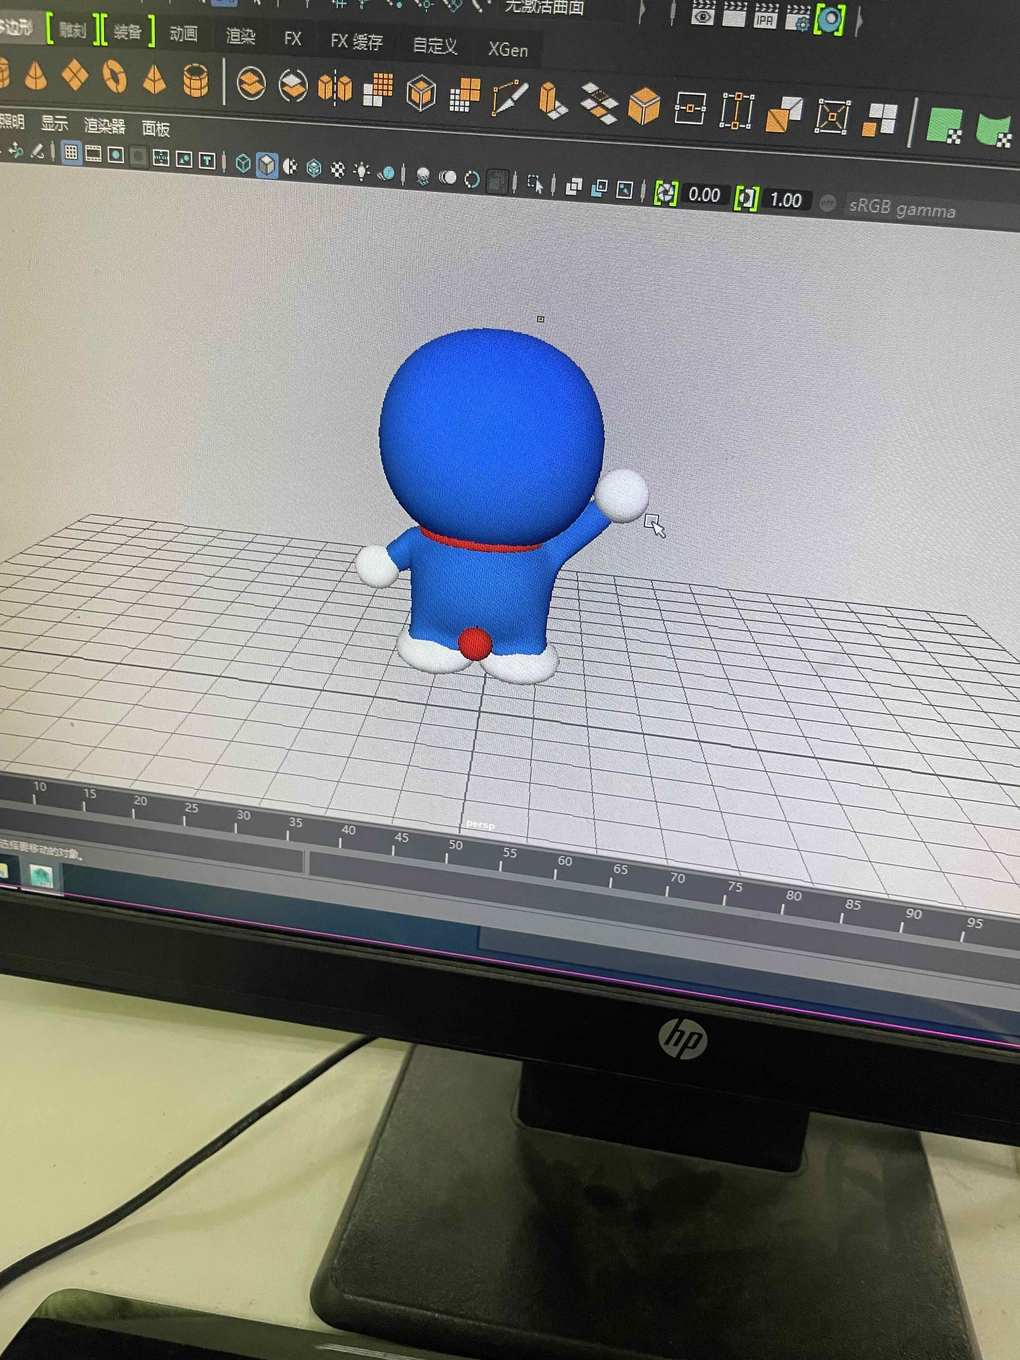
Task: Create a polygon torus from the shelf
Action: coord(115,76)
